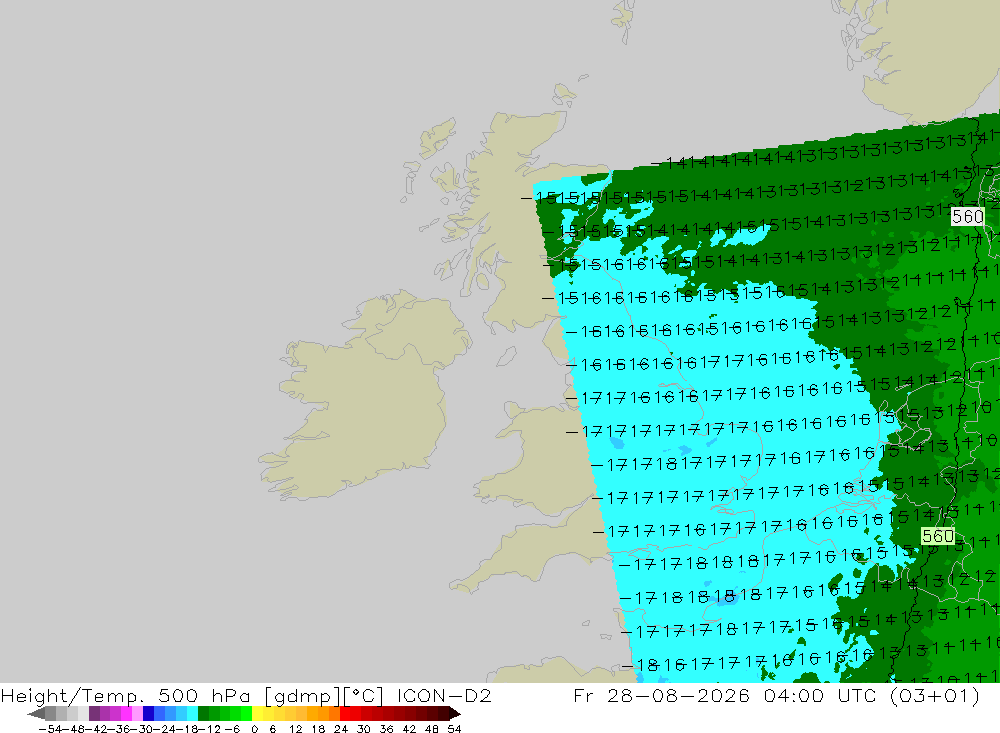
Task: Click the date Fr 28-08-2026
Action: tap(661, 695)
